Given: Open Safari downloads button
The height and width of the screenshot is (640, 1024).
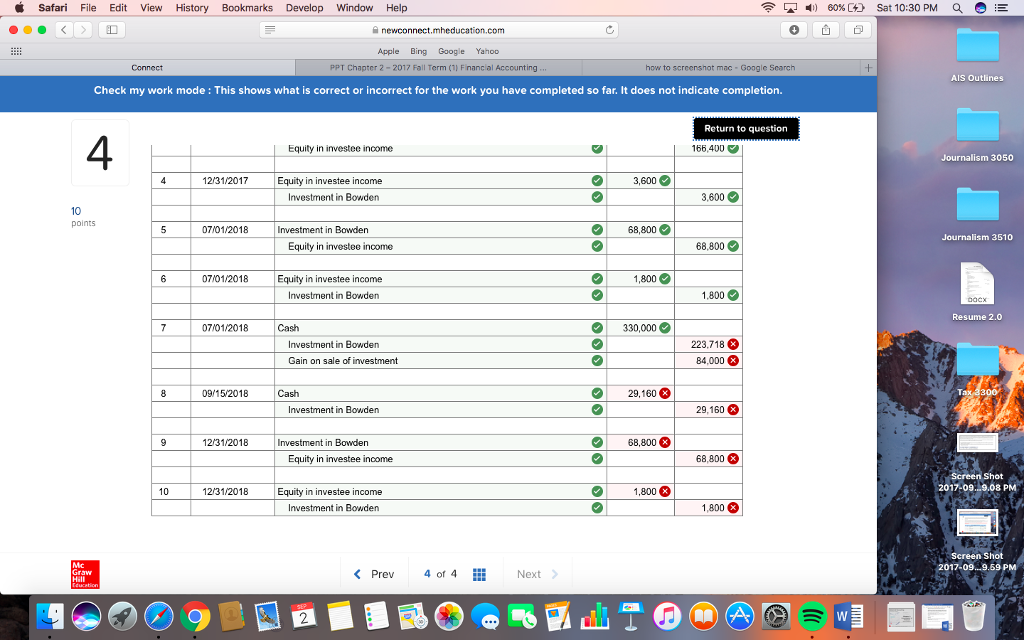Looking at the screenshot, I should [794, 30].
